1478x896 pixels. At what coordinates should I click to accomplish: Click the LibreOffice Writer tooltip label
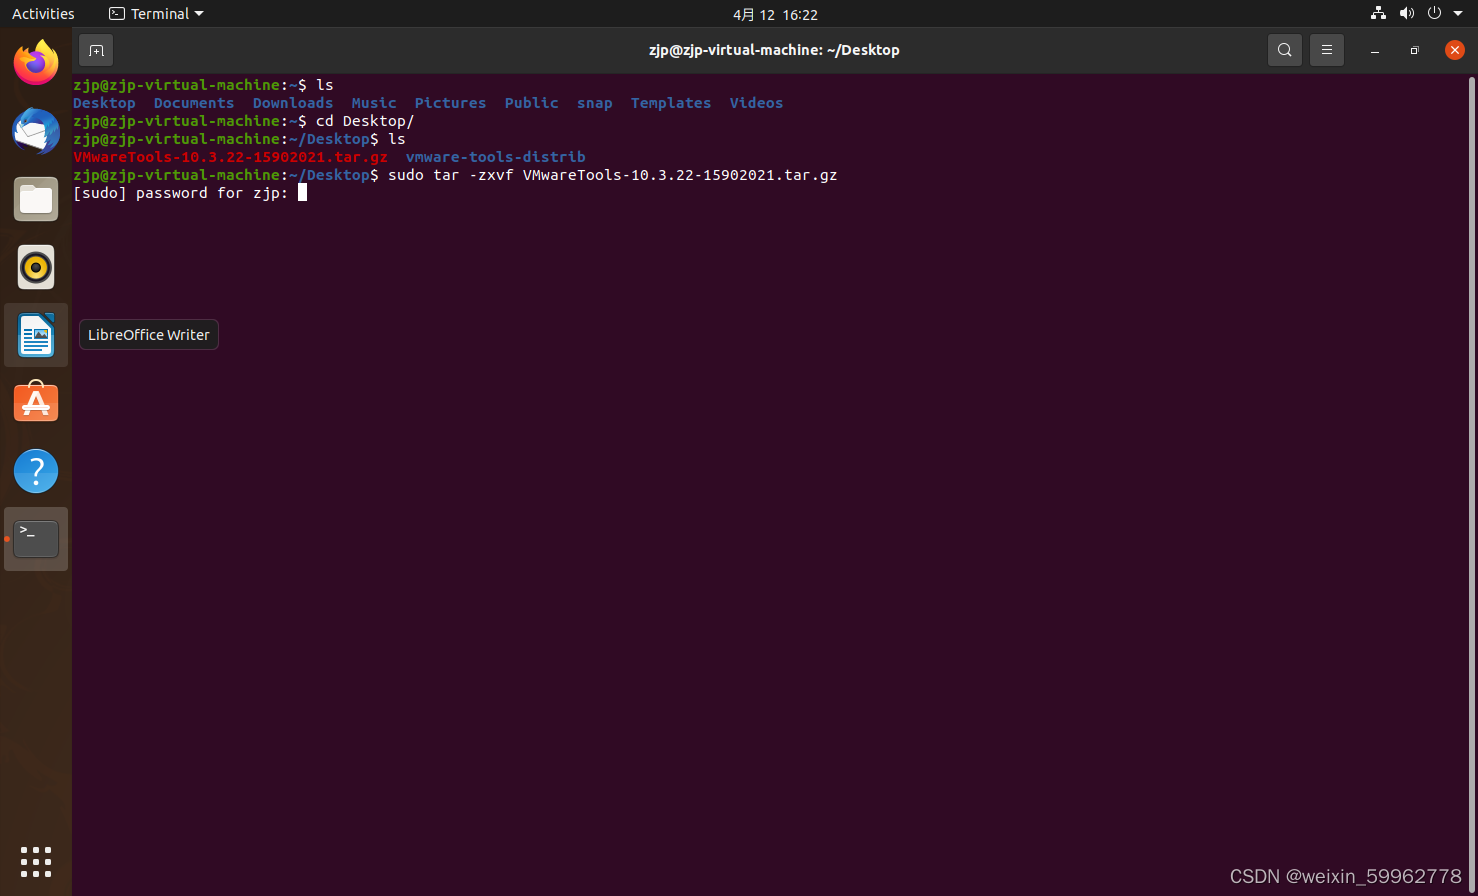pyautogui.click(x=149, y=335)
